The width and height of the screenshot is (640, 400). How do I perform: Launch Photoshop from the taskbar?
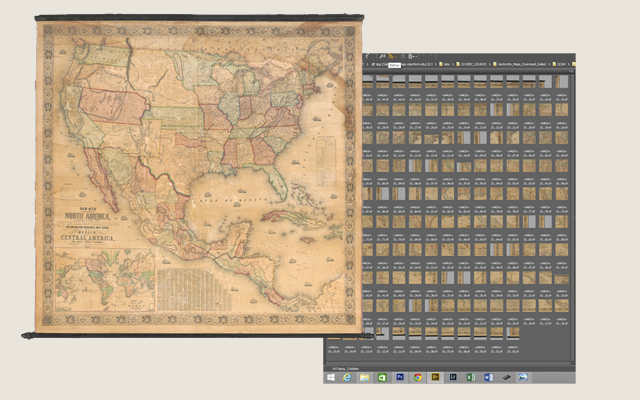400,378
